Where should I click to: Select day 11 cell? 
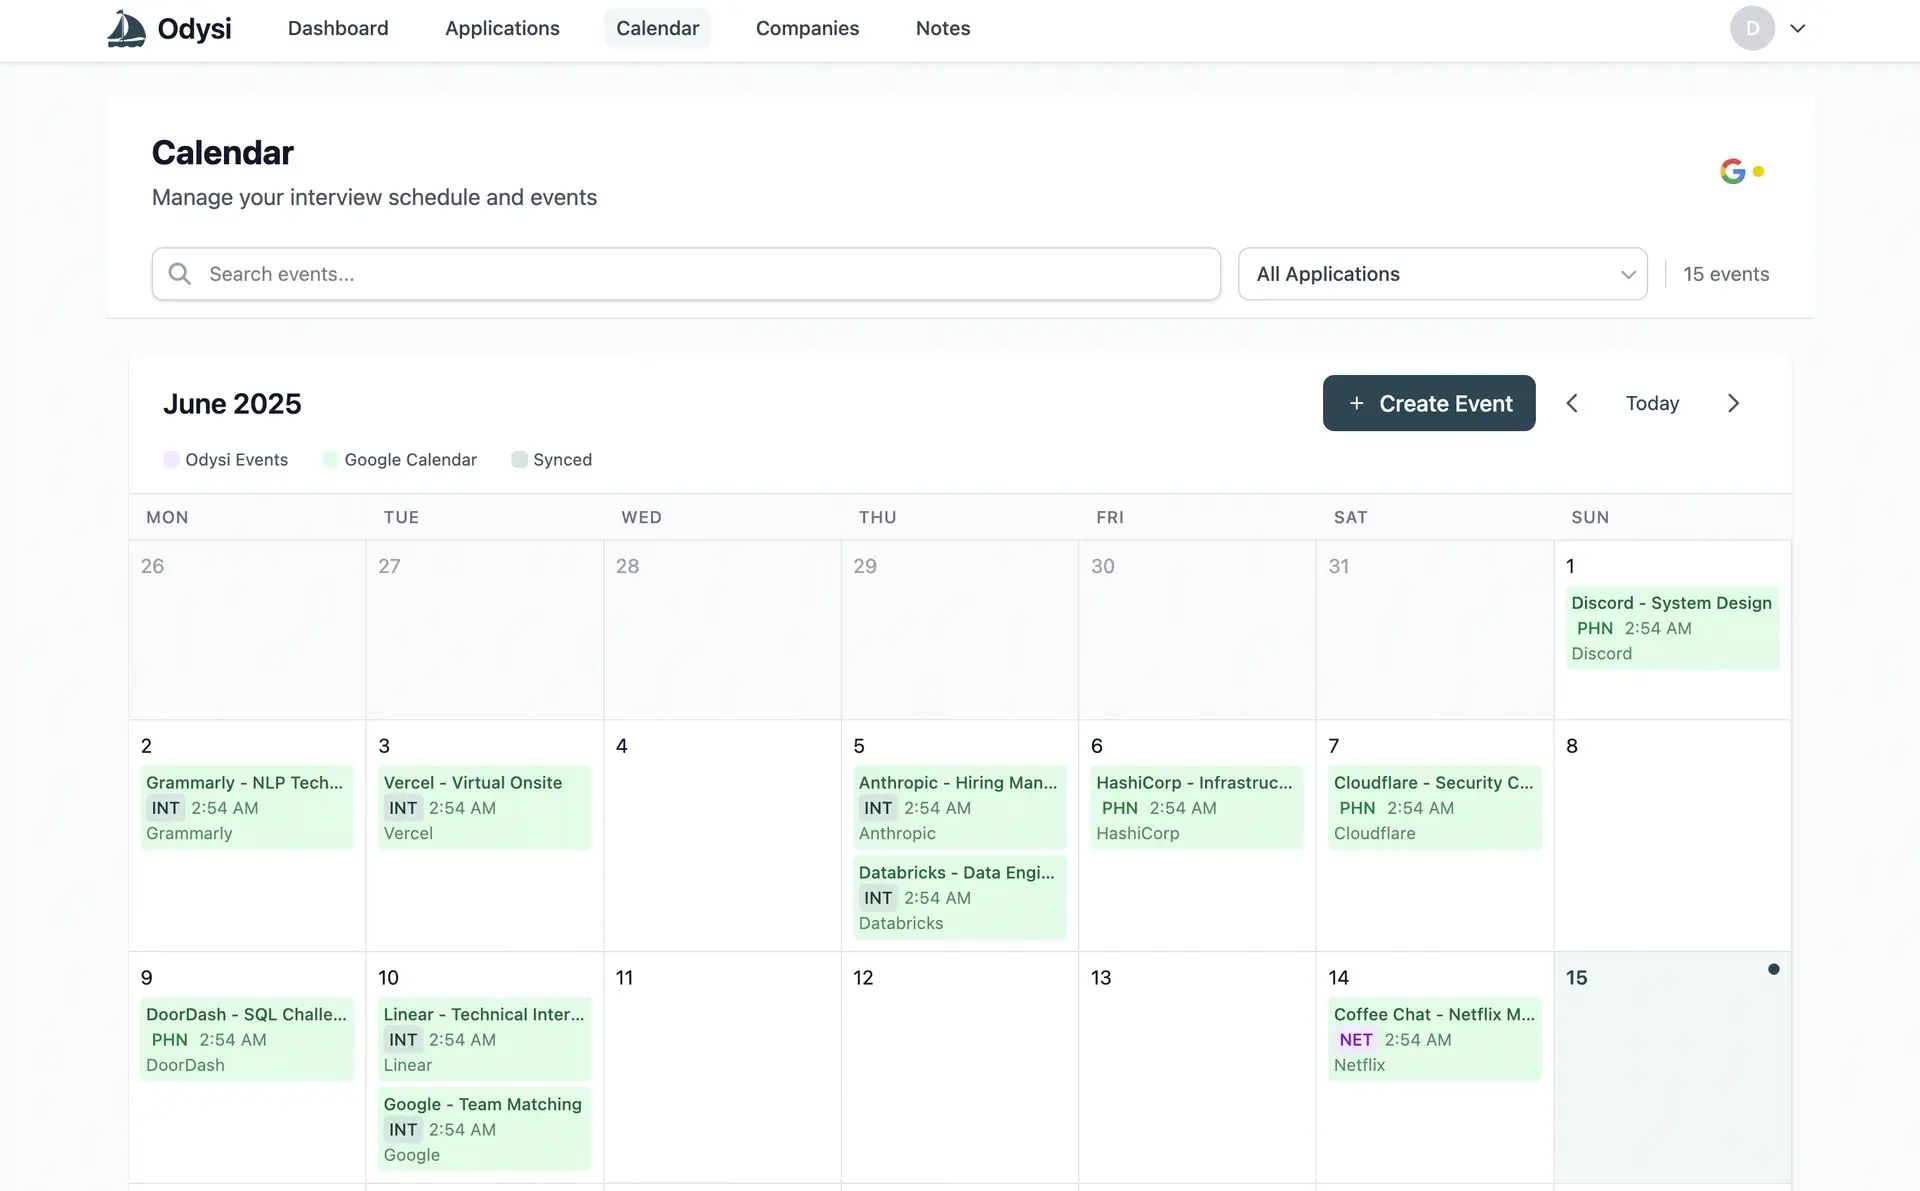[x=722, y=1067]
